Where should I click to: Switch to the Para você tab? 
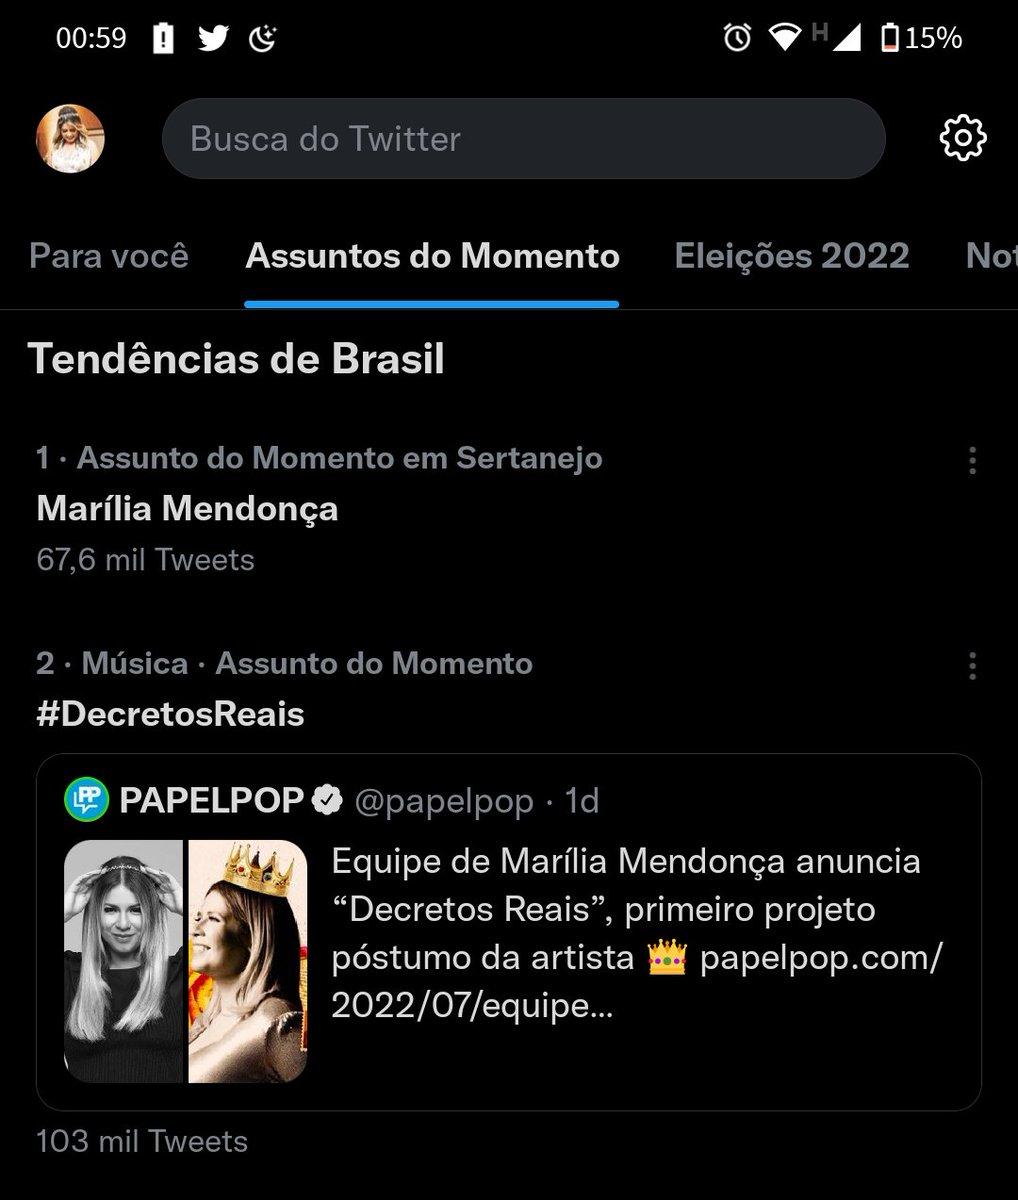(109, 256)
